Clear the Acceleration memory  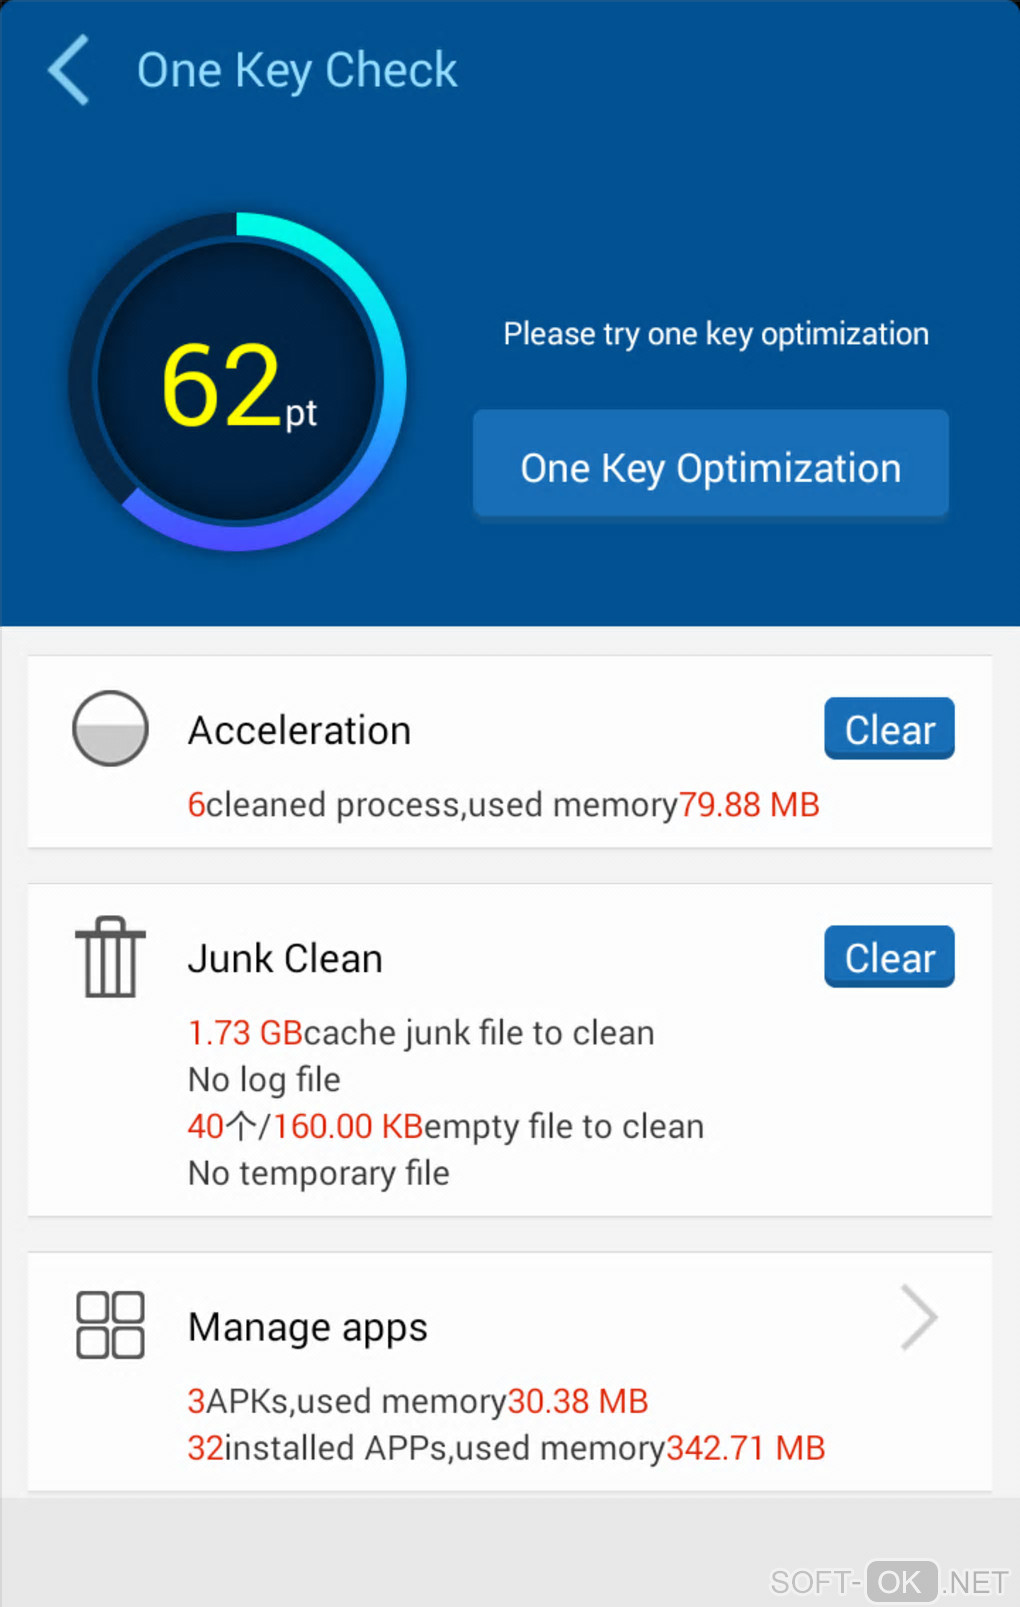(x=888, y=728)
